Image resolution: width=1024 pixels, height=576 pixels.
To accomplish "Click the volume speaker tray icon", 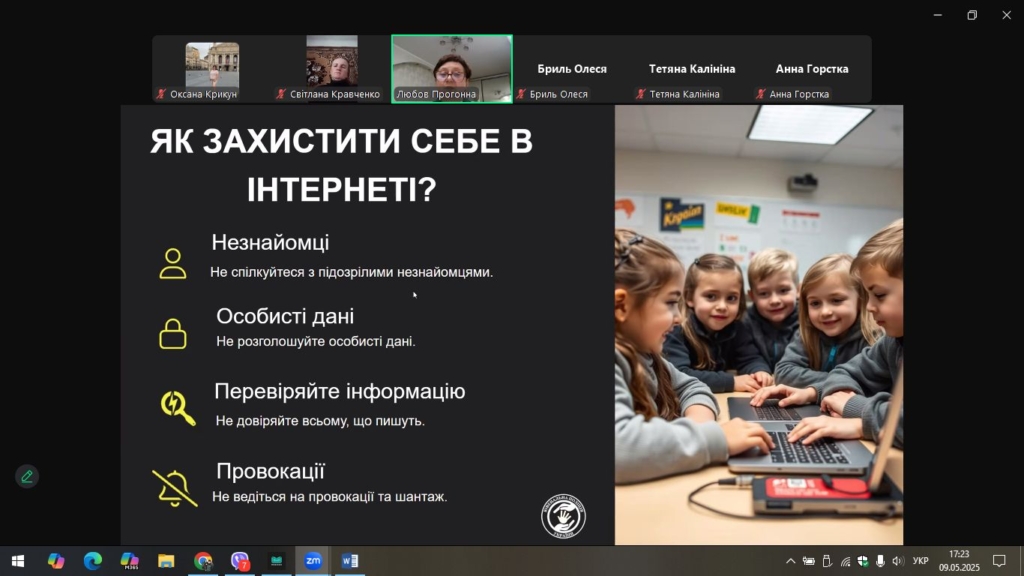I will tap(897, 561).
